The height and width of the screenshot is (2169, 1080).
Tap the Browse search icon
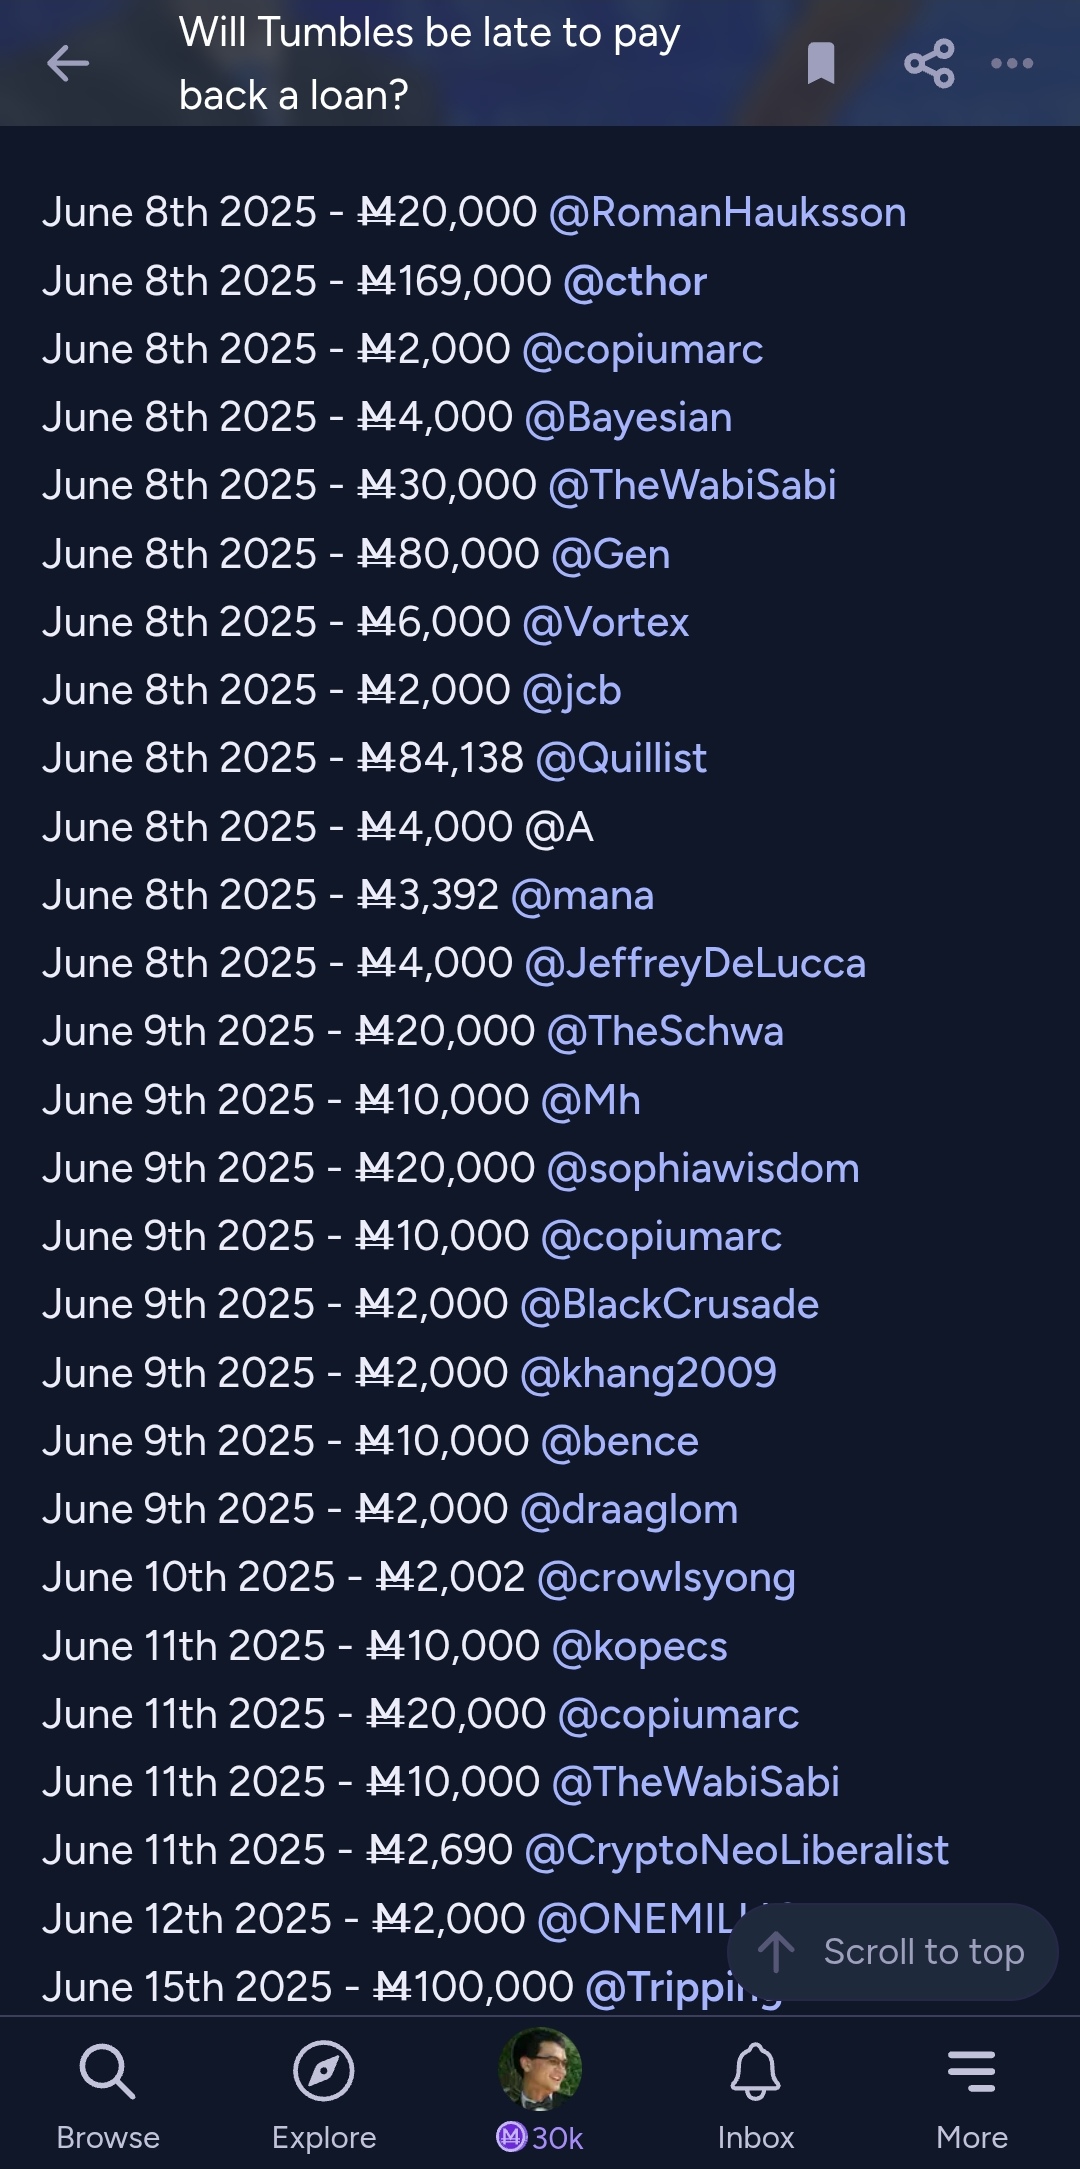click(107, 2072)
